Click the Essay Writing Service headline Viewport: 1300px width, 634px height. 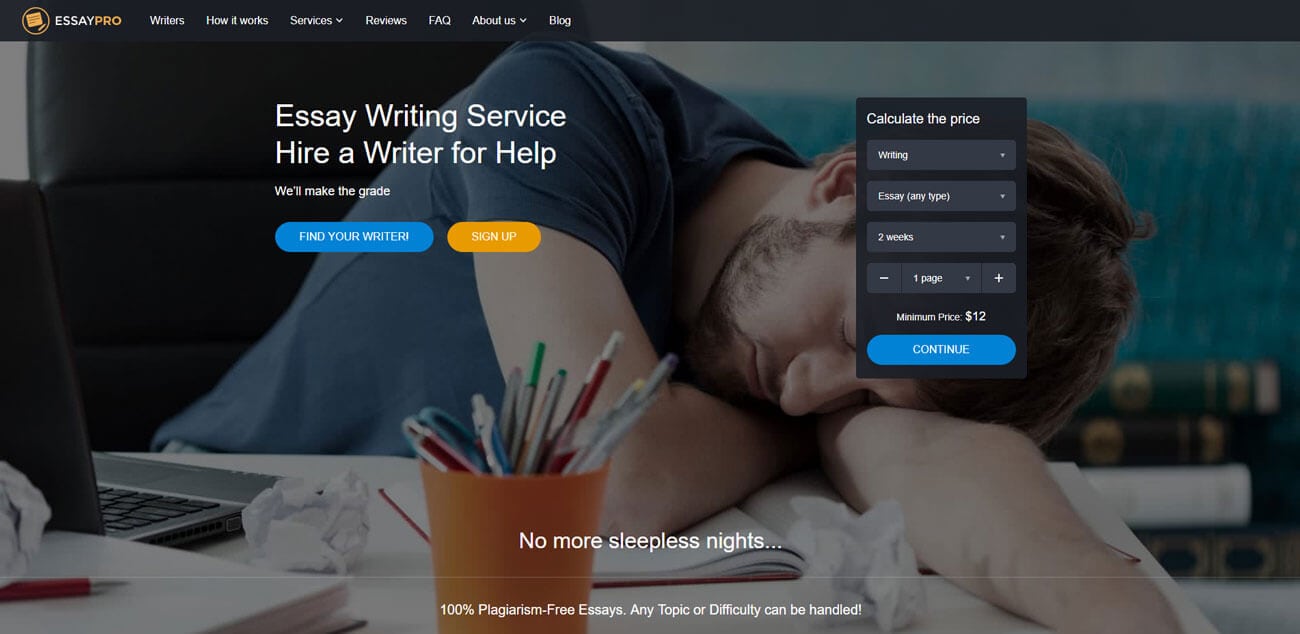(x=420, y=116)
